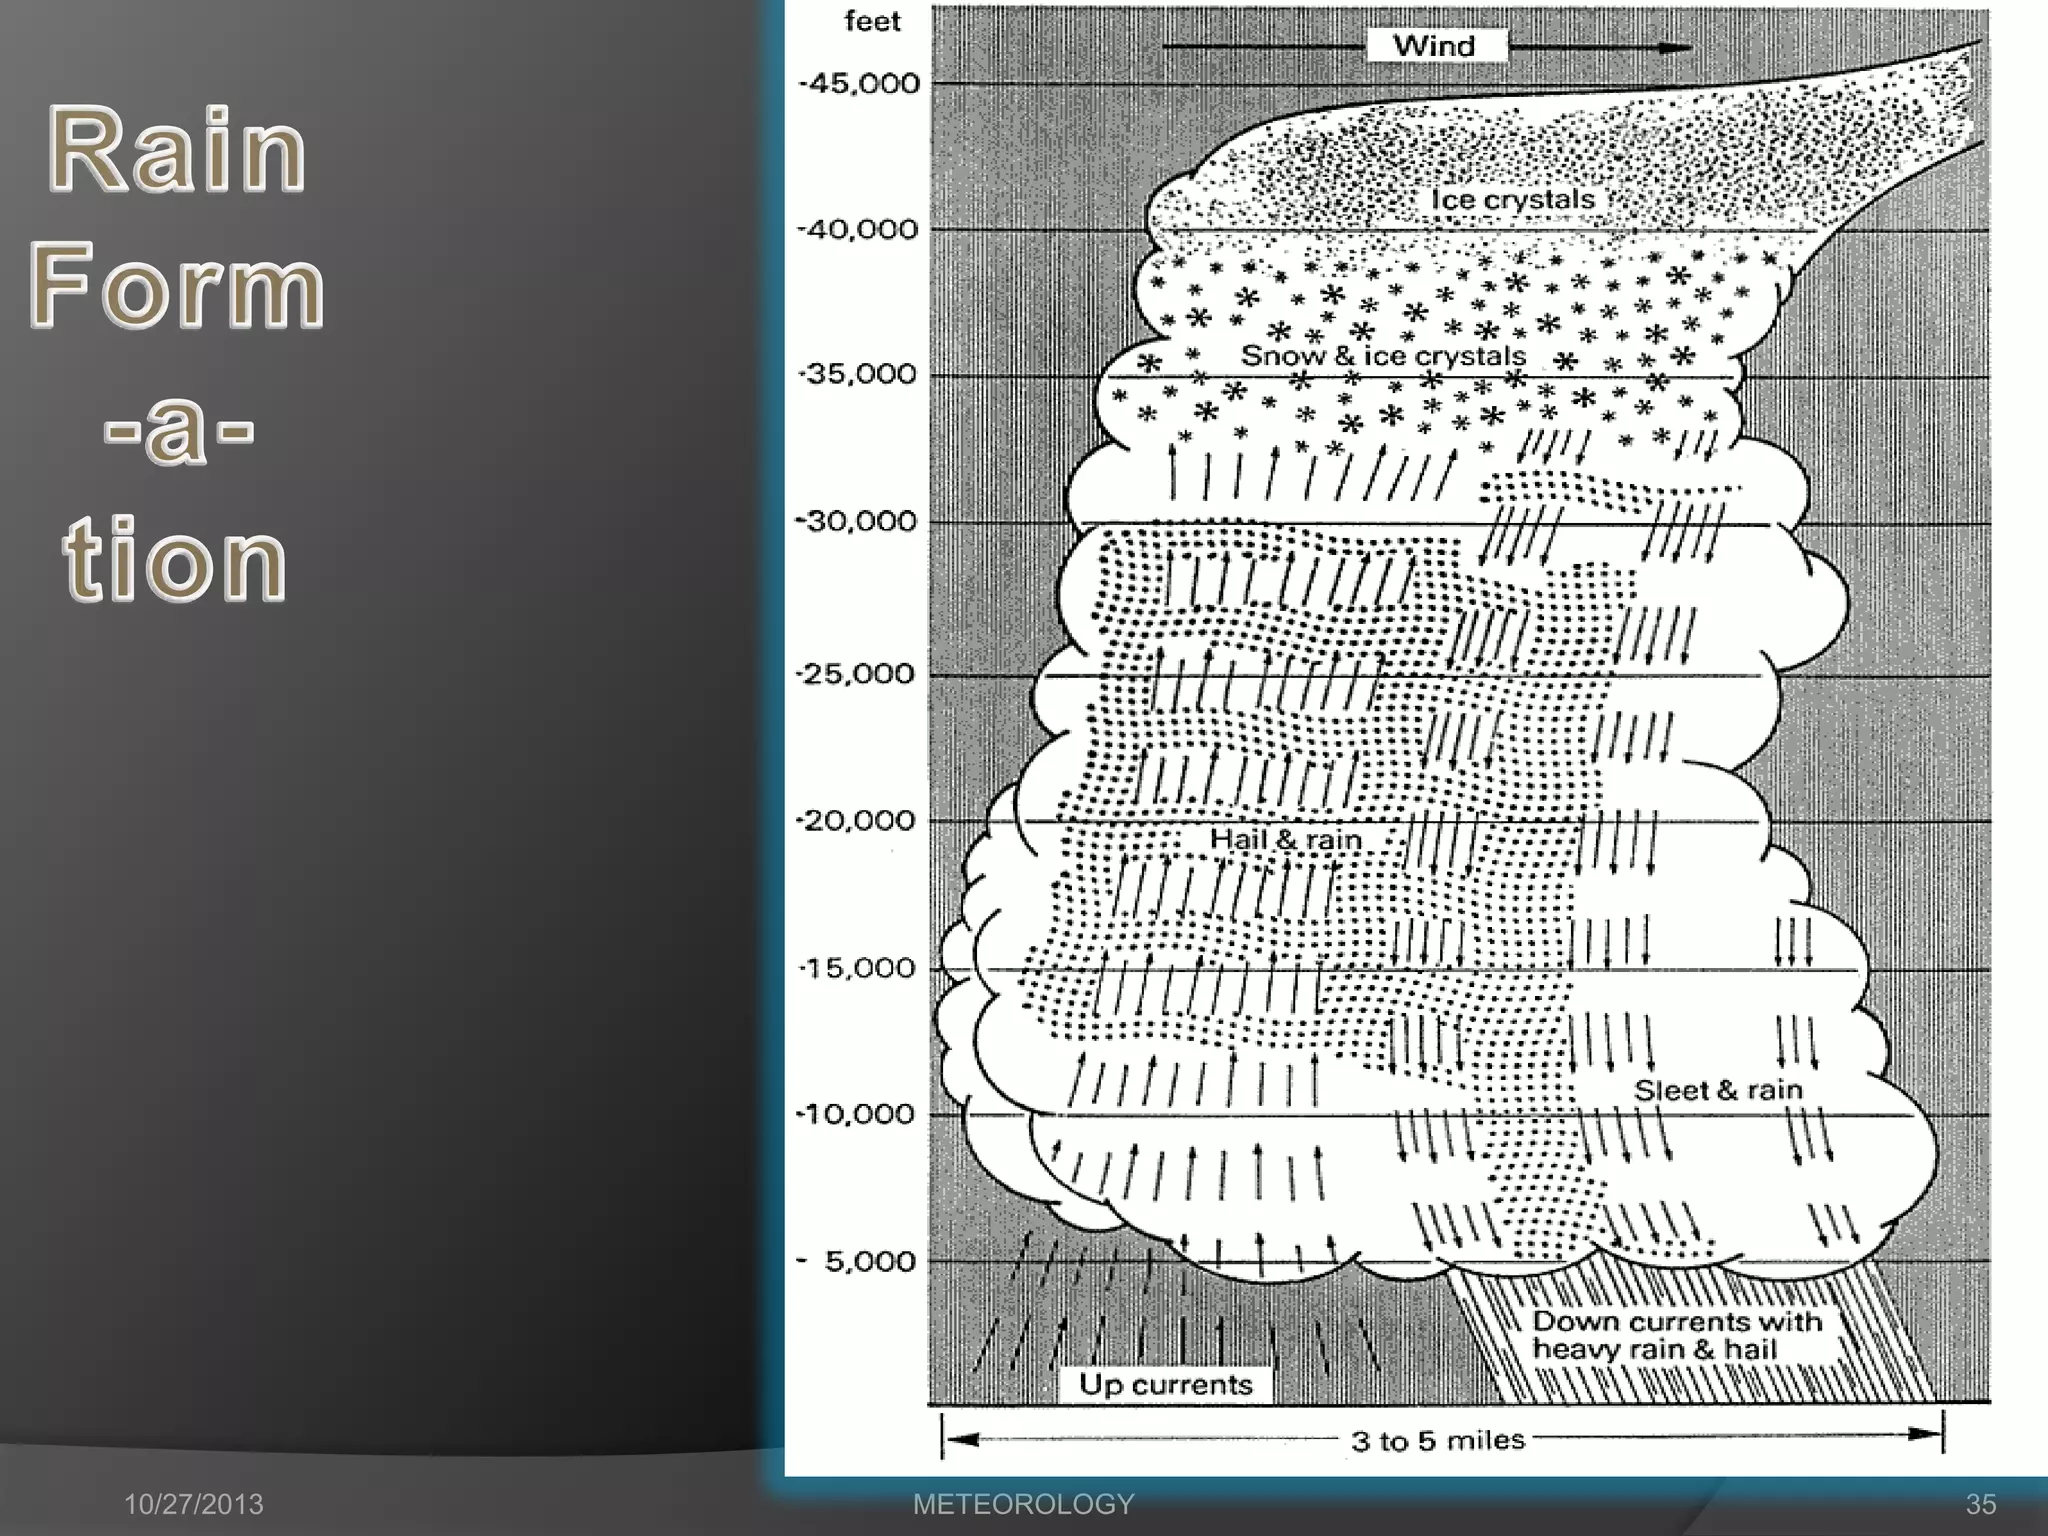Click the date 10/27/2013 in footer
Screen dimensions: 2048x1536
tap(193, 1504)
